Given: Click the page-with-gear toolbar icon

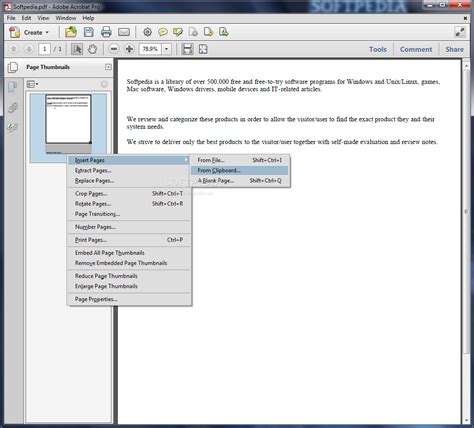Looking at the screenshot, I should [193, 32].
